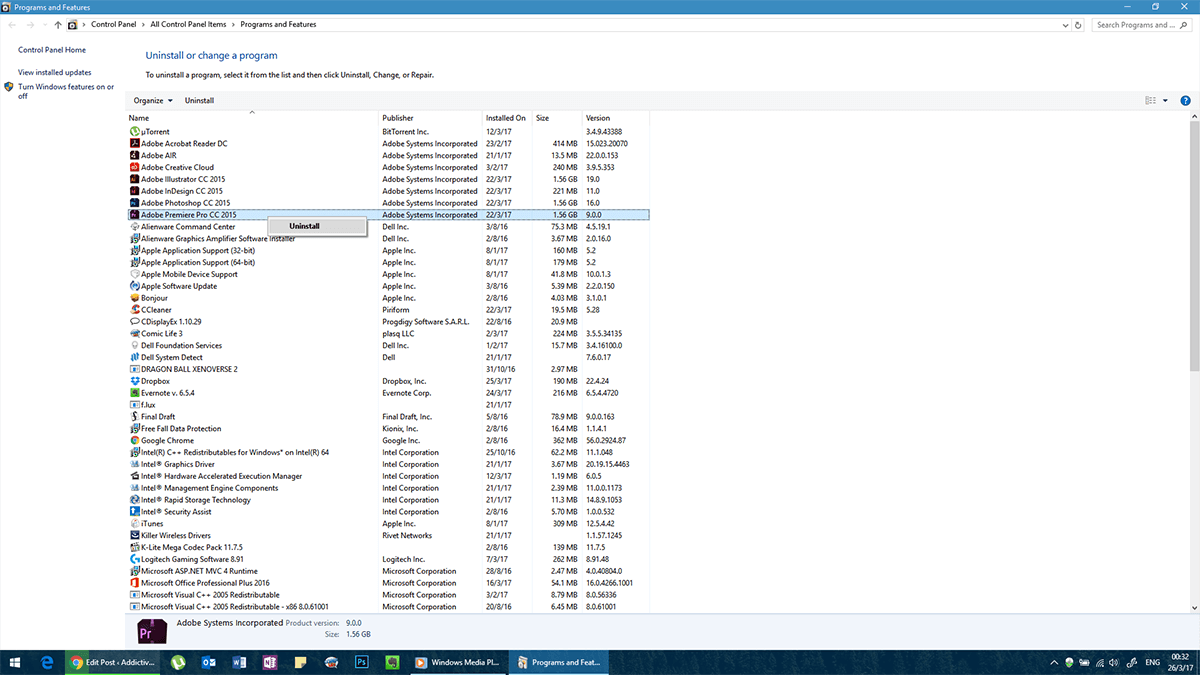Select the Killer Wireless Drivers row
Screen dimensions: 1200x675
(389, 535)
